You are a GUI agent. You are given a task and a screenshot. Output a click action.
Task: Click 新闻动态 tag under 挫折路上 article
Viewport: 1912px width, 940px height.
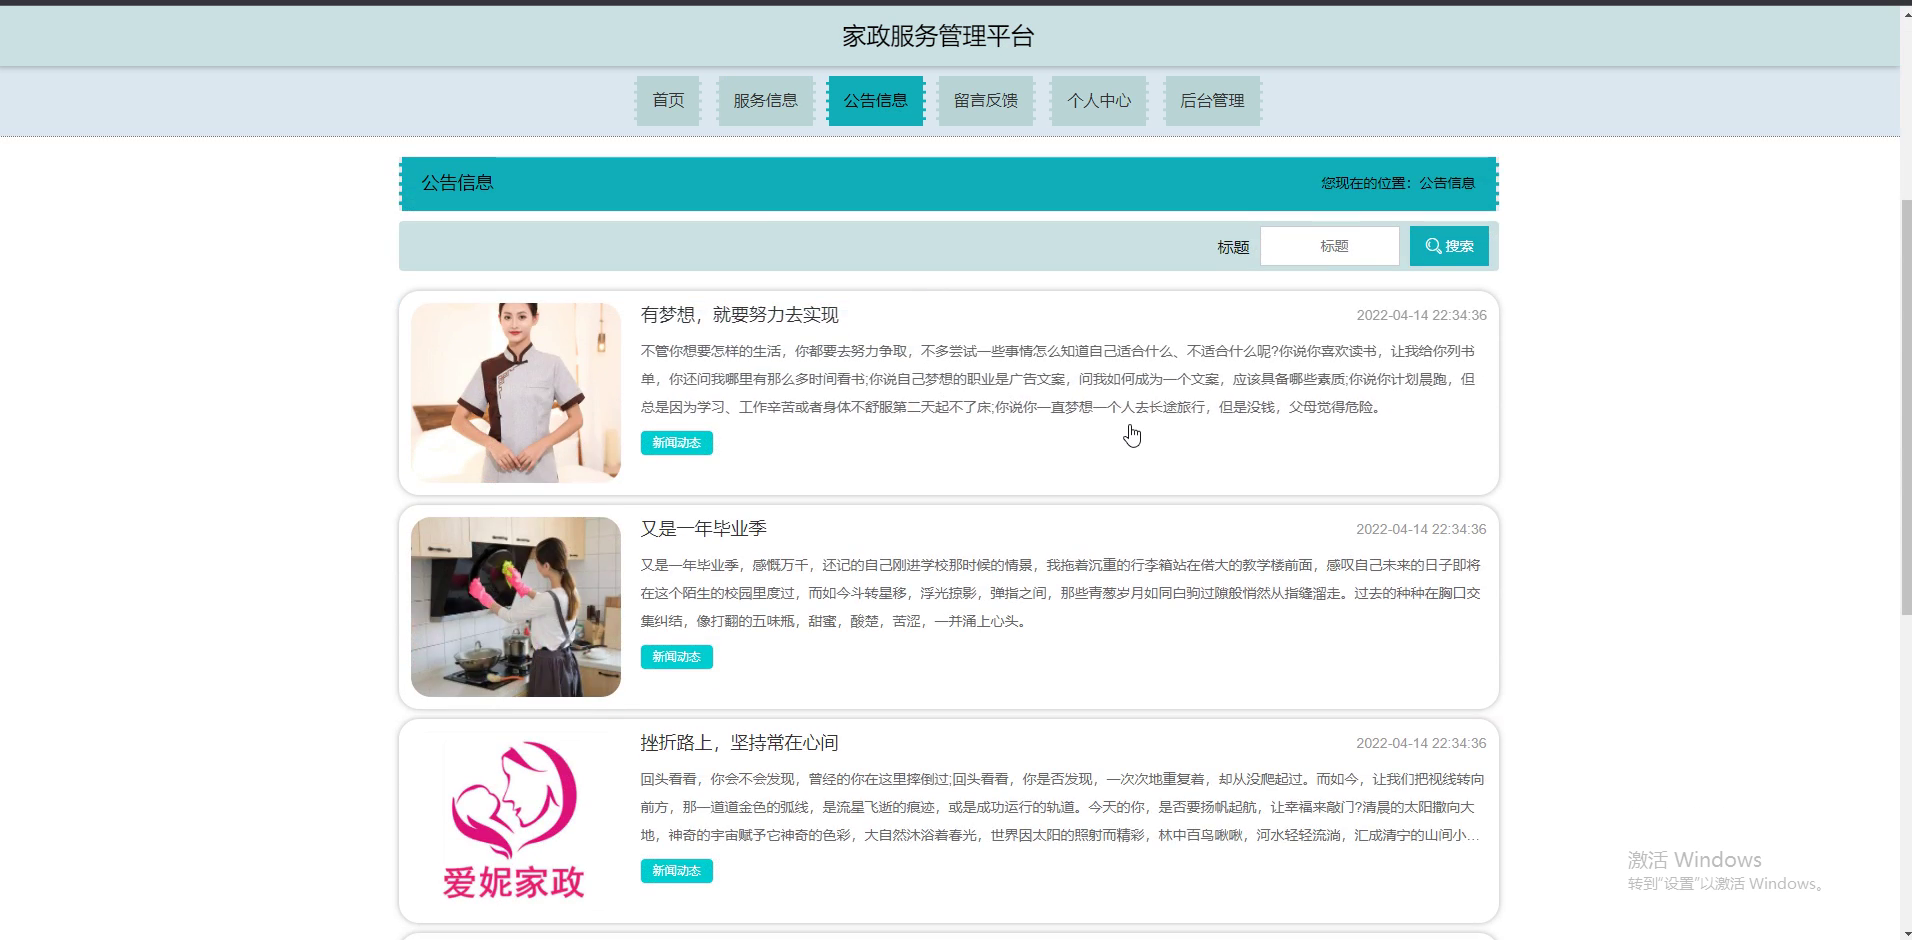tap(677, 871)
